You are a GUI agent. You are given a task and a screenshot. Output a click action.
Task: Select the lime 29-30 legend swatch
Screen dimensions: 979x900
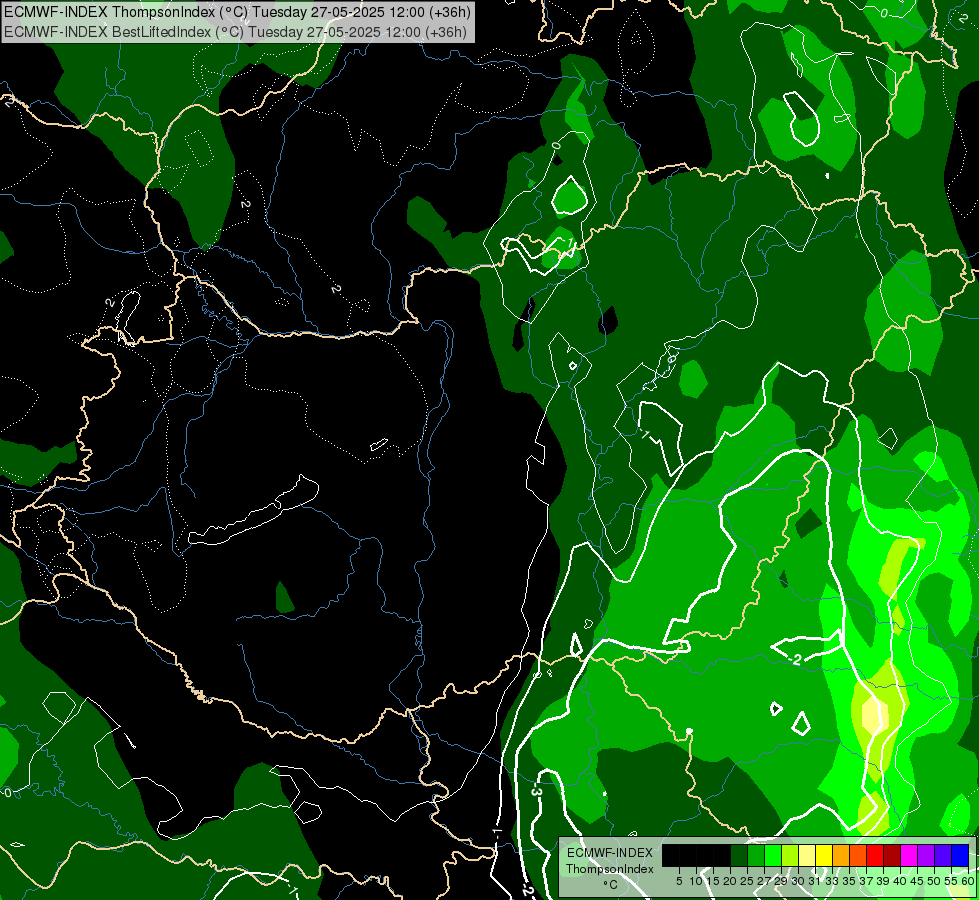[790, 855]
